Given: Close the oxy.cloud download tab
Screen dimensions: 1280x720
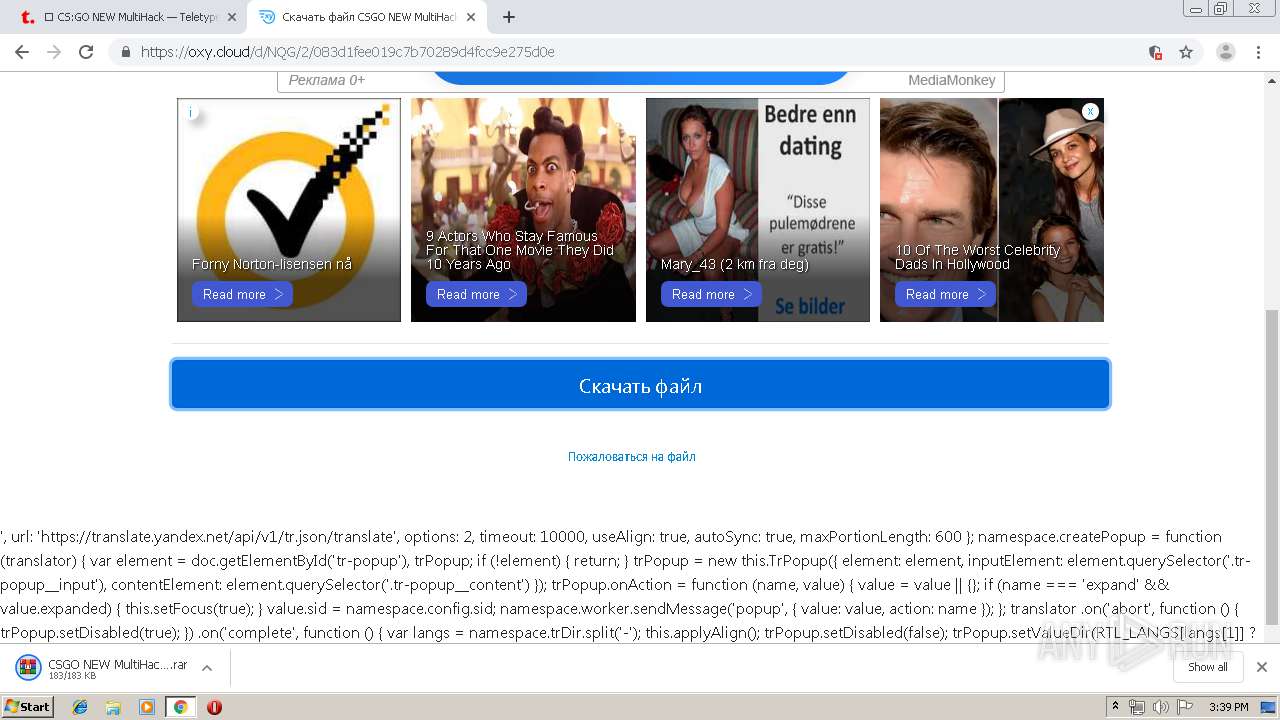Looking at the screenshot, I should pos(470,17).
